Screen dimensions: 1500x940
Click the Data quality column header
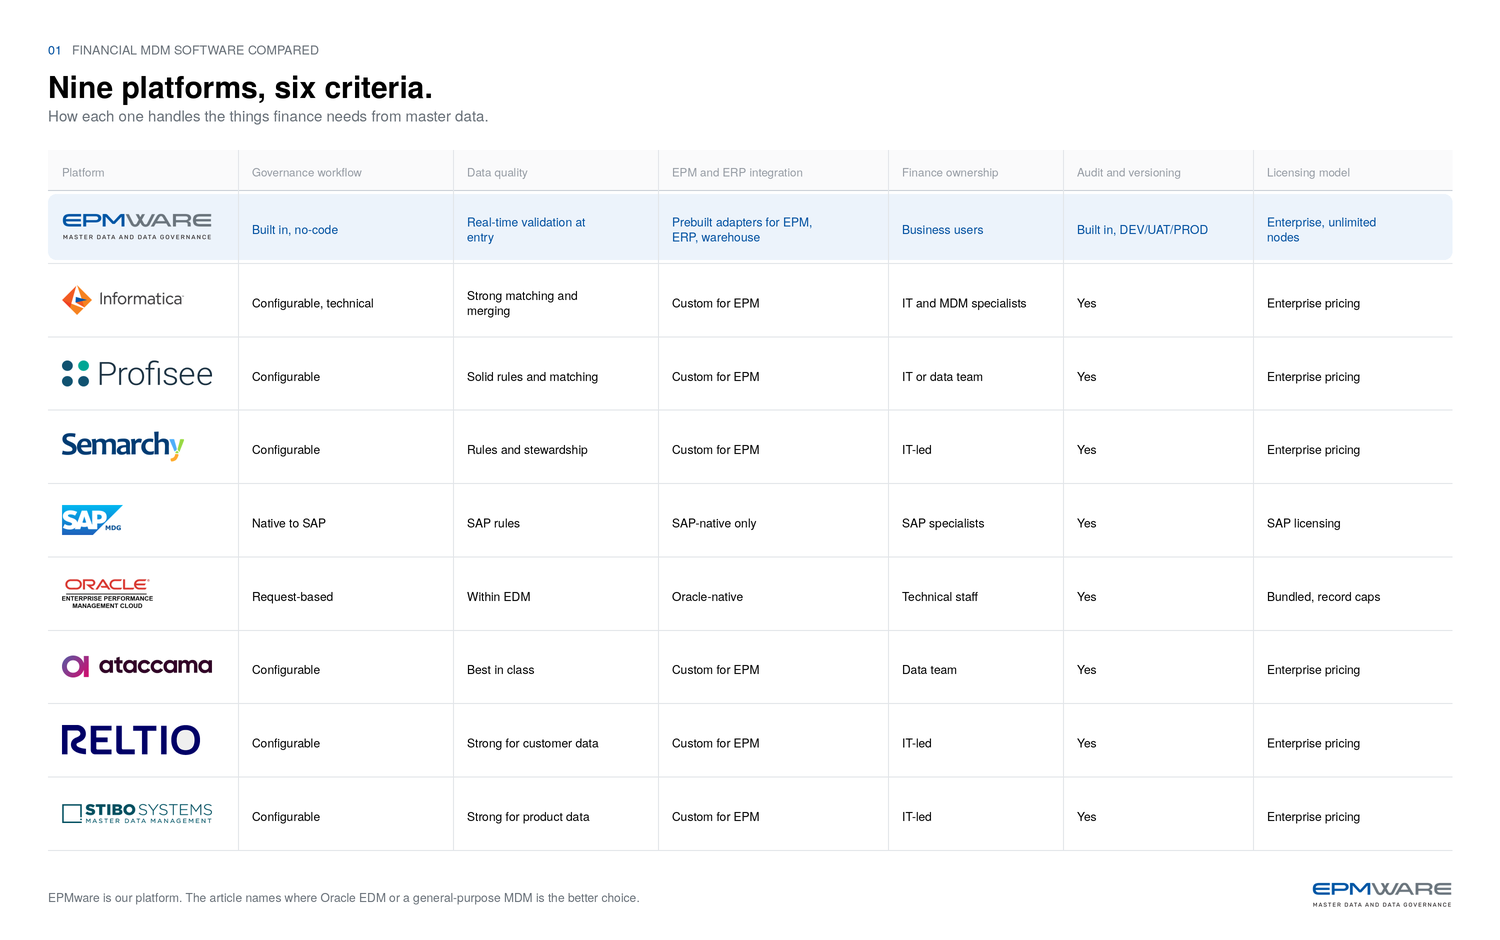[x=497, y=172]
